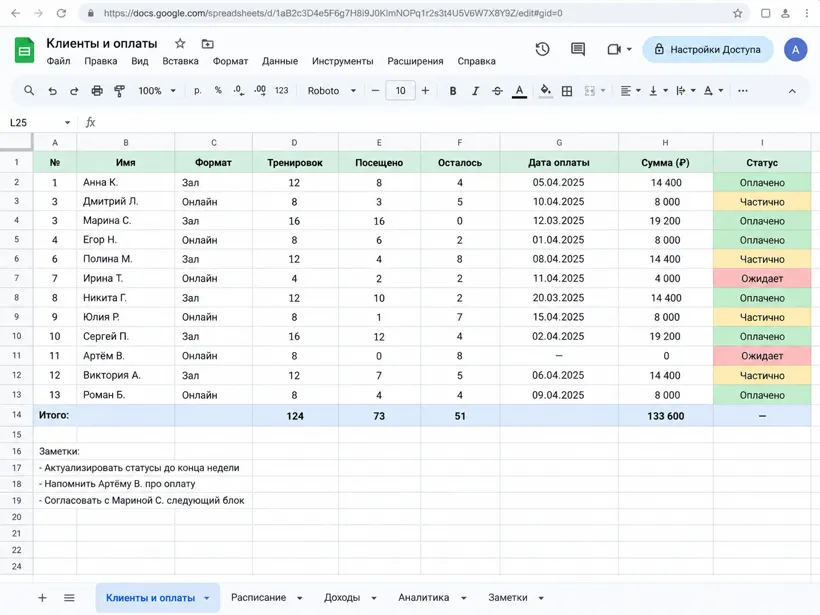Star the document Клиенты и оплаты
Screen dimensions: 820x615
(180, 43)
